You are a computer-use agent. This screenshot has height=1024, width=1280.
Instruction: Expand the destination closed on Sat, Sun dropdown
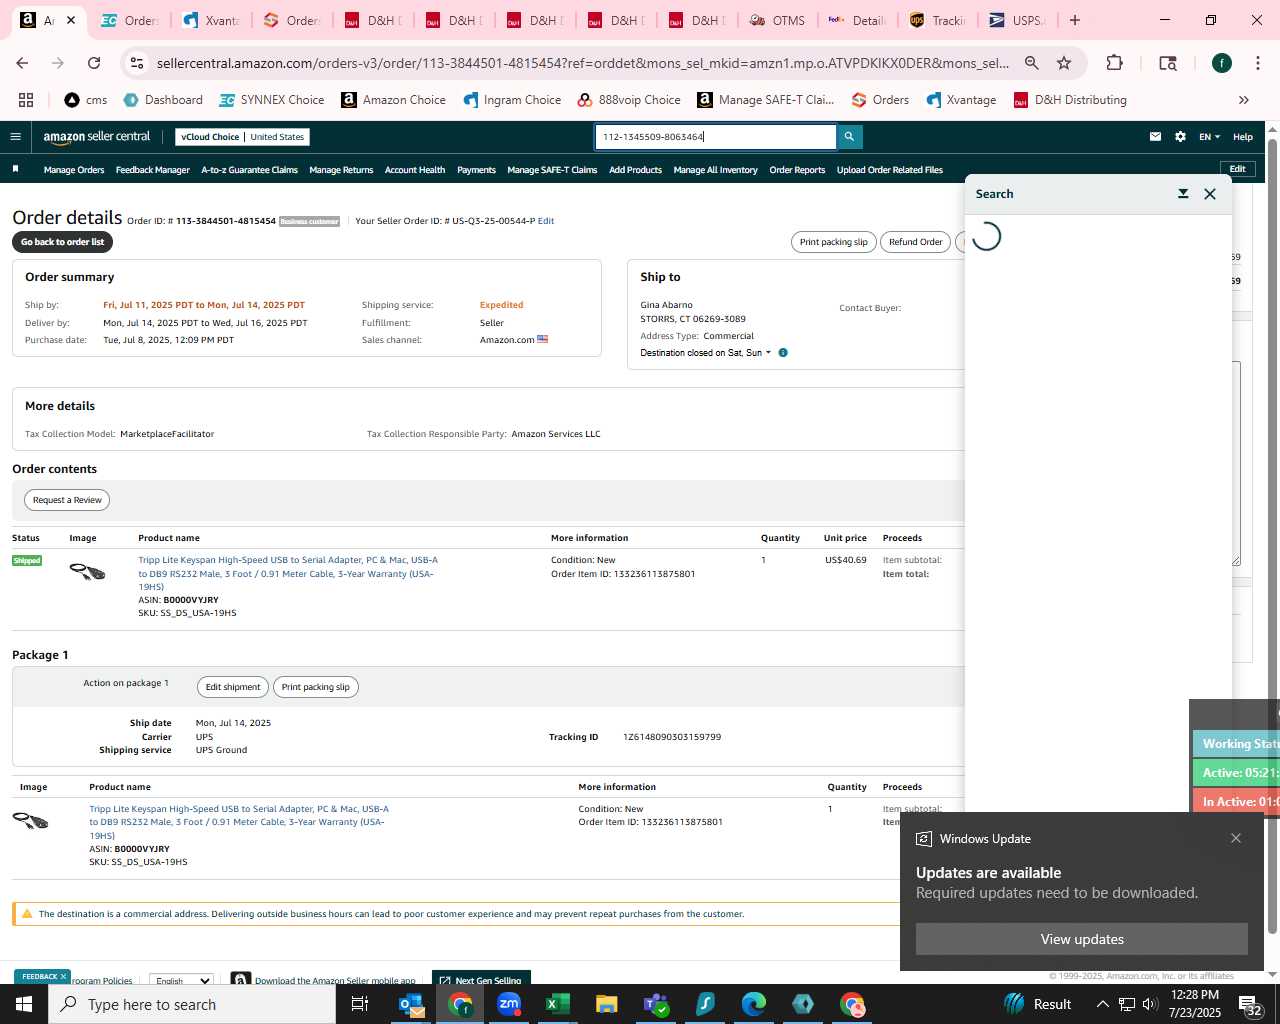[706, 353]
